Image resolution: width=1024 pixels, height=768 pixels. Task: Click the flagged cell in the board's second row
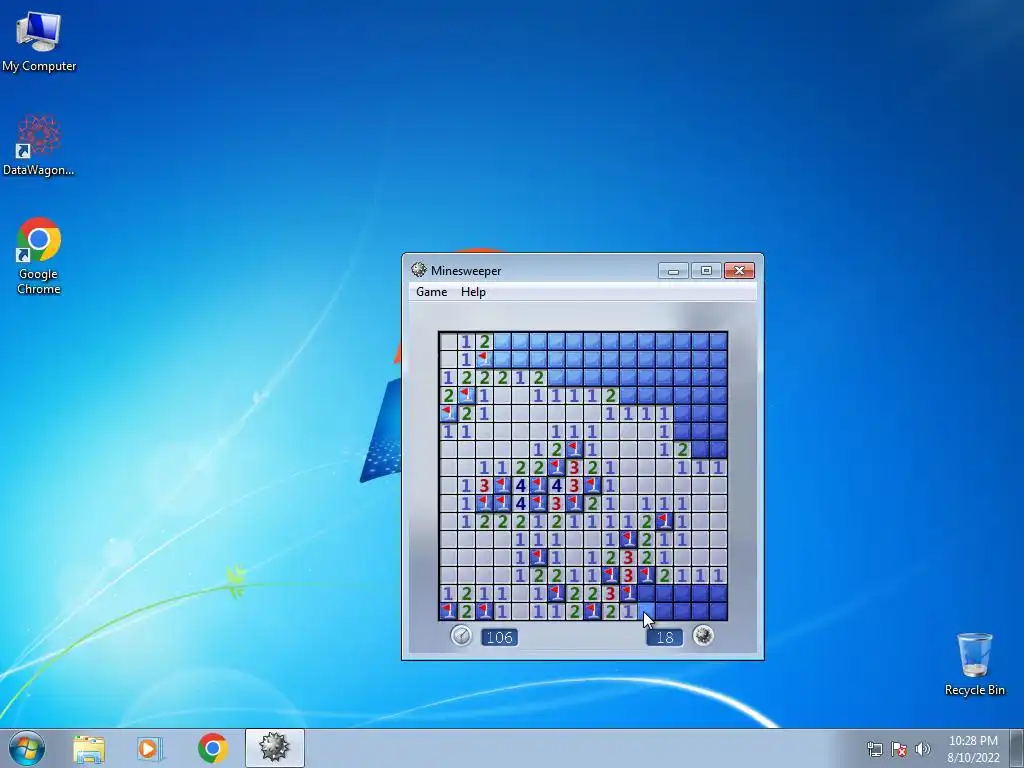click(x=485, y=359)
